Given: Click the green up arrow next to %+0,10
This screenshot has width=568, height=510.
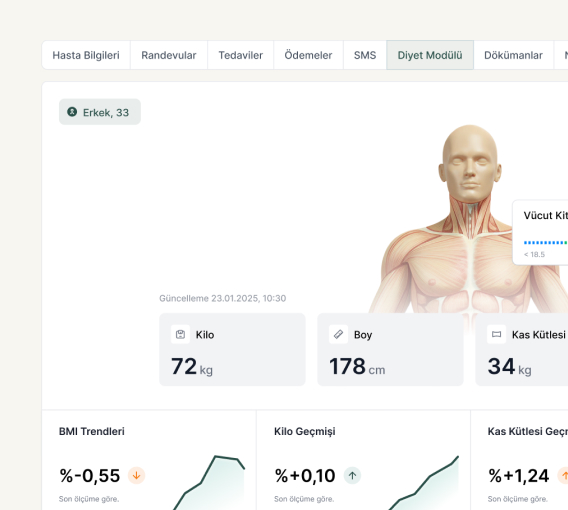Looking at the screenshot, I should tap(352, 476).
